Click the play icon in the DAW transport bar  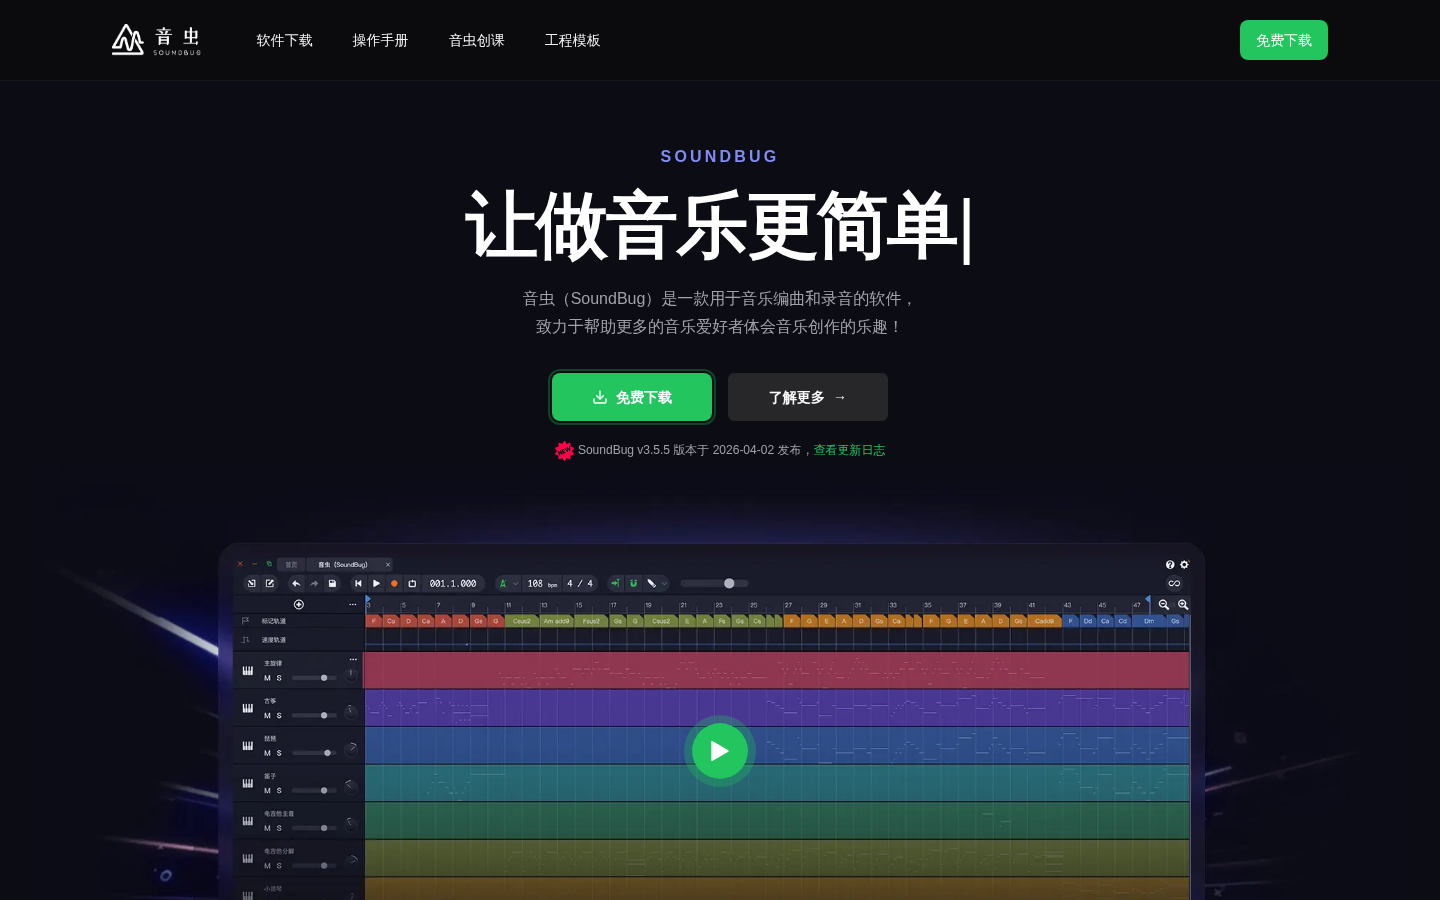[x=376, y=583]
